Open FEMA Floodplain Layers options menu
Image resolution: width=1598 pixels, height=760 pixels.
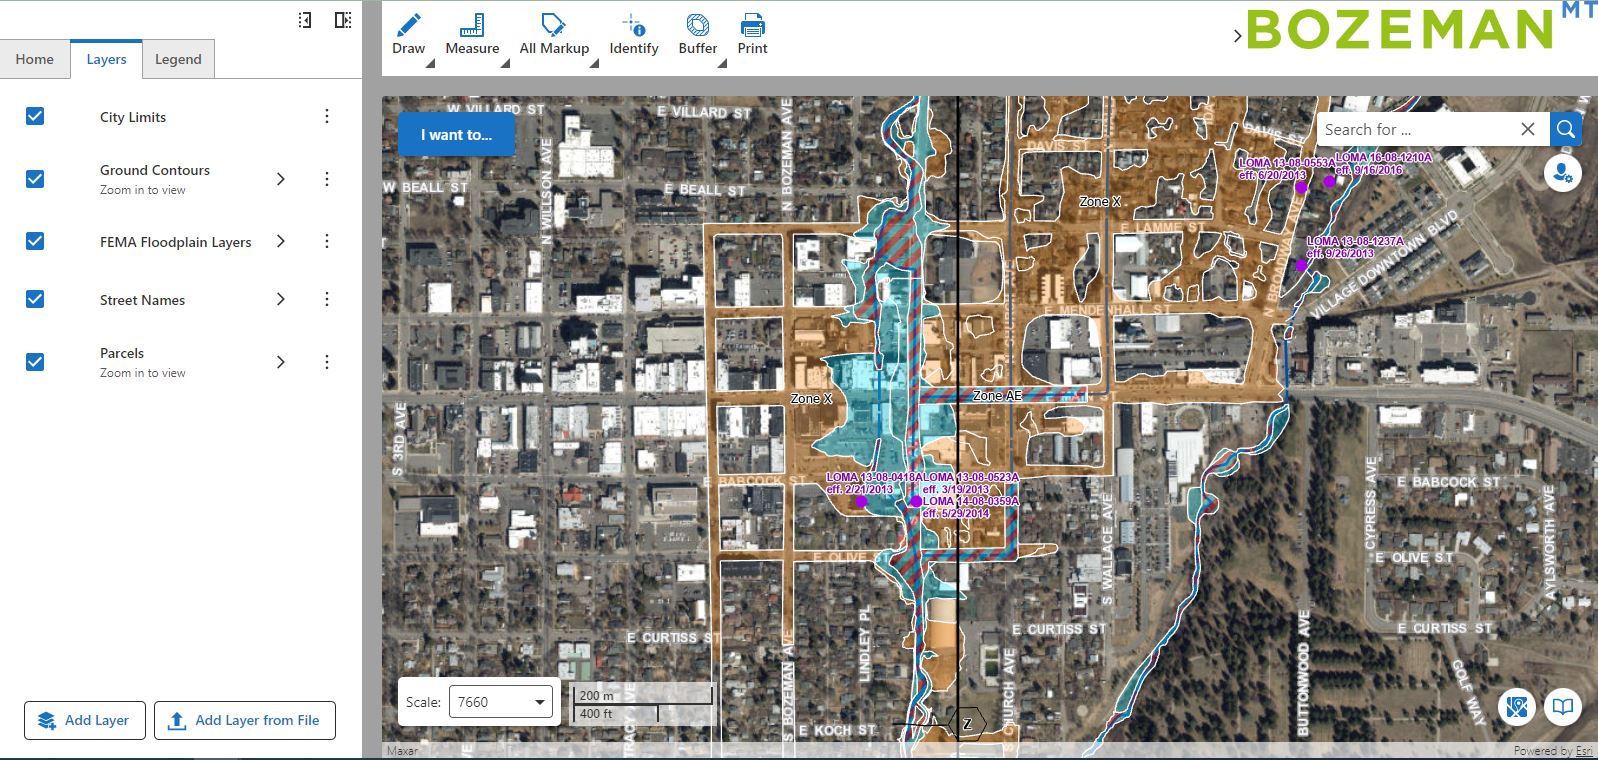point(327,241)
